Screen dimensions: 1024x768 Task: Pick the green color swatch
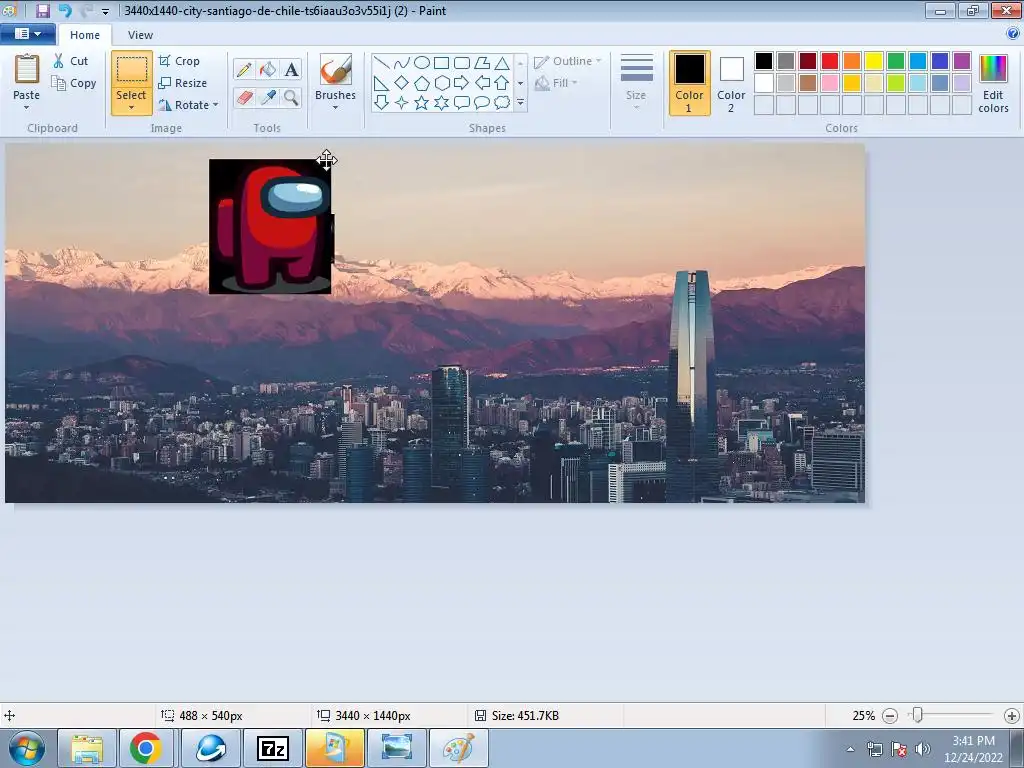click(x=896, y=61)
